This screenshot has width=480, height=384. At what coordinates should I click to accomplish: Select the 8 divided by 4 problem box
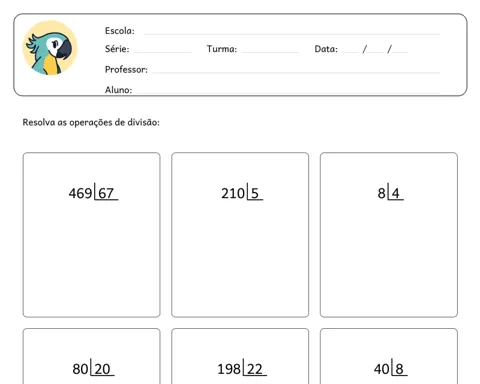point(389,235)
